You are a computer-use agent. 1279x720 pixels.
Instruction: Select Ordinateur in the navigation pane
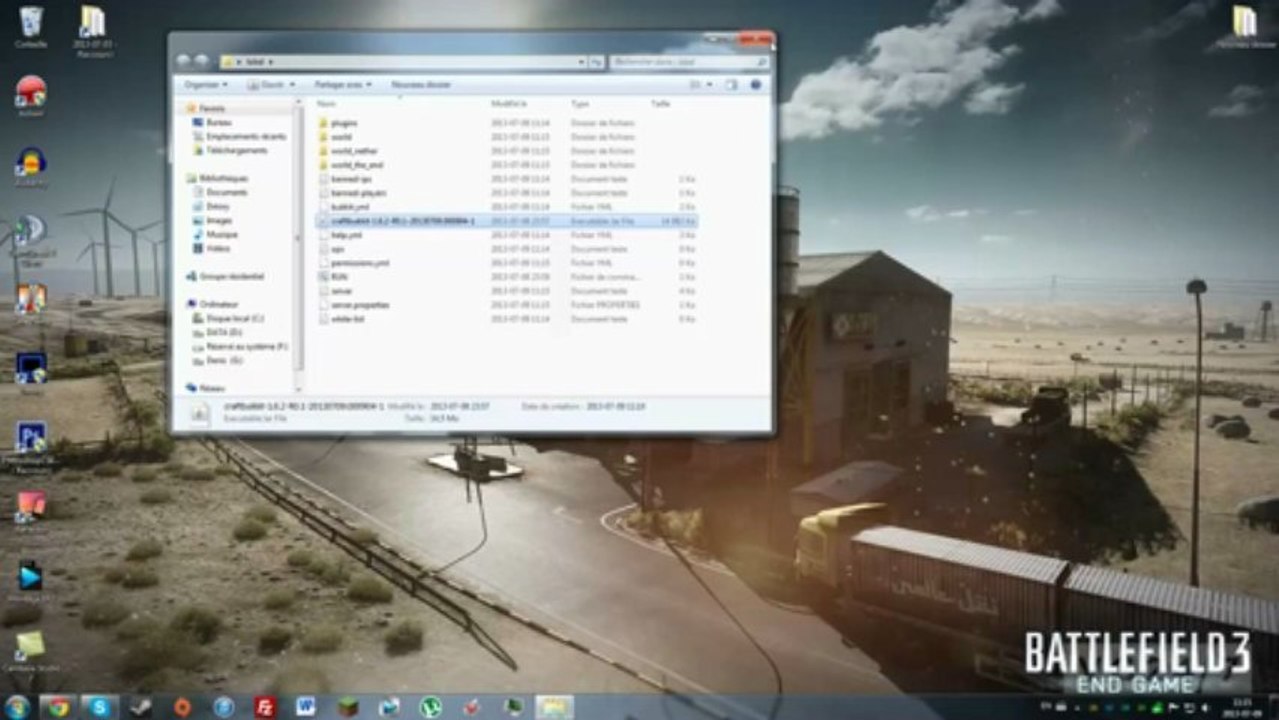[213, 303]
